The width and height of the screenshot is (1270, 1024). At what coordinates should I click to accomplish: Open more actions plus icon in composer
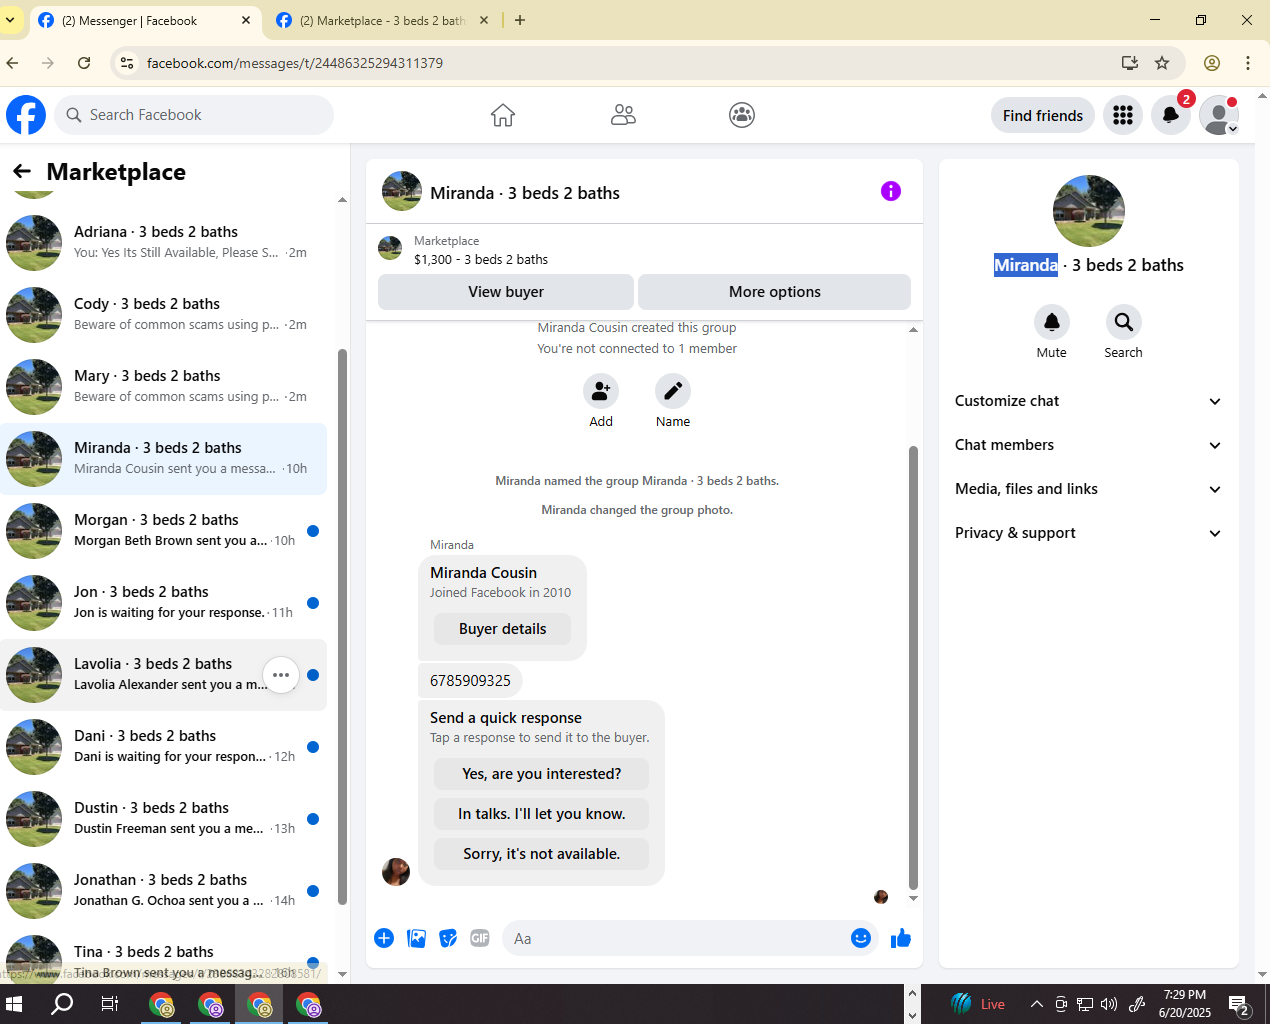click(384, 938)
